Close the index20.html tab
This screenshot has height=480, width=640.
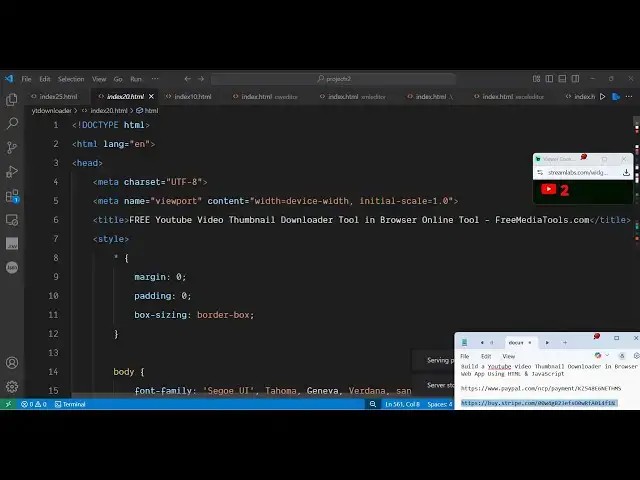[151, 97]
